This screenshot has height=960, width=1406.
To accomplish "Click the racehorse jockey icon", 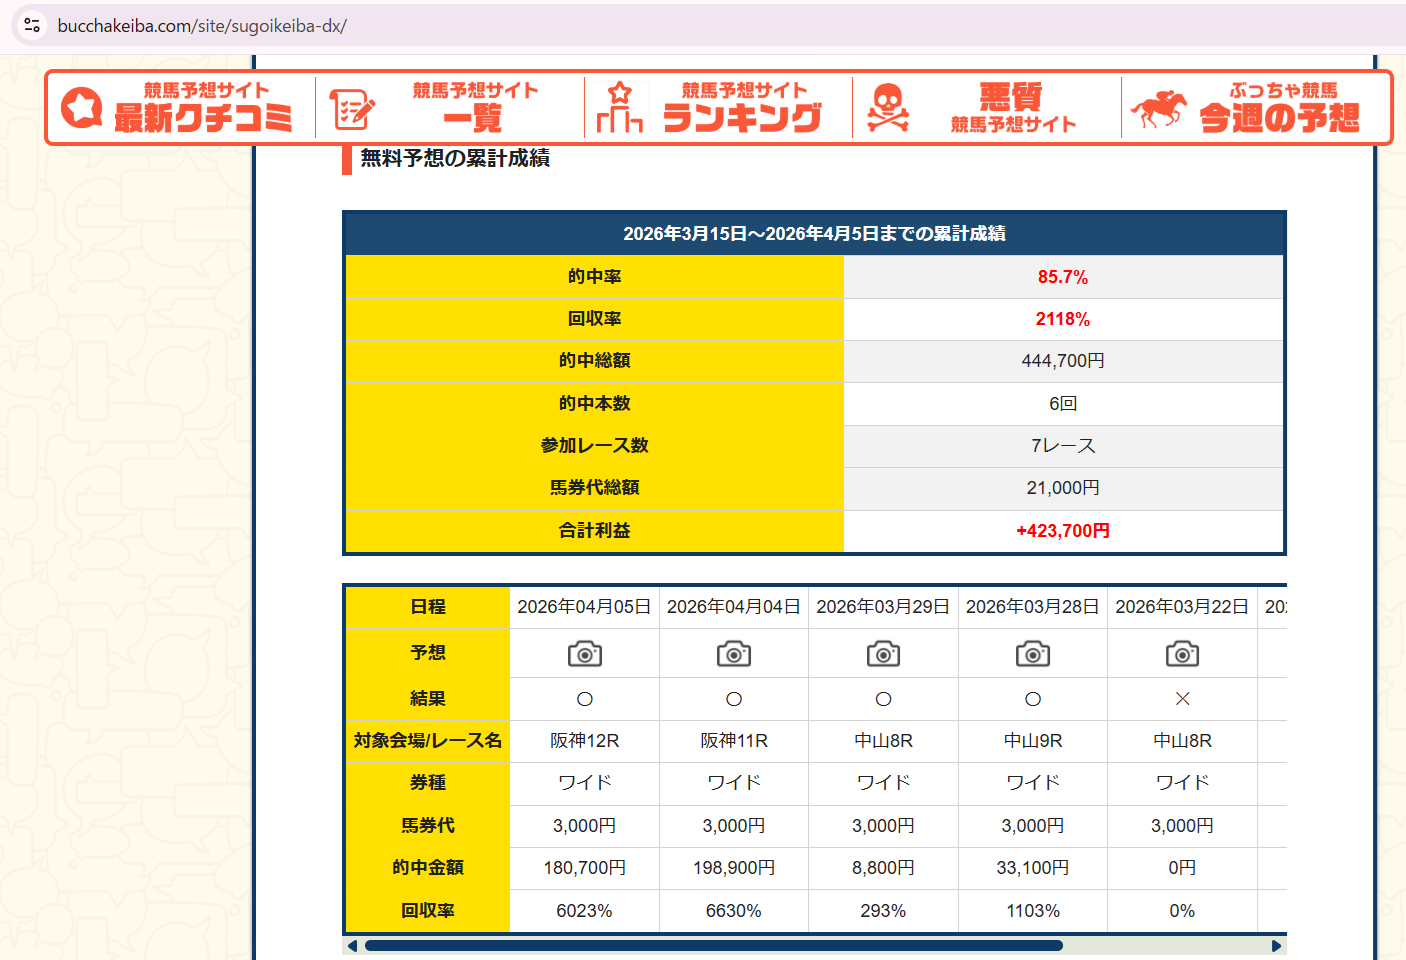I will [1158, 109].
